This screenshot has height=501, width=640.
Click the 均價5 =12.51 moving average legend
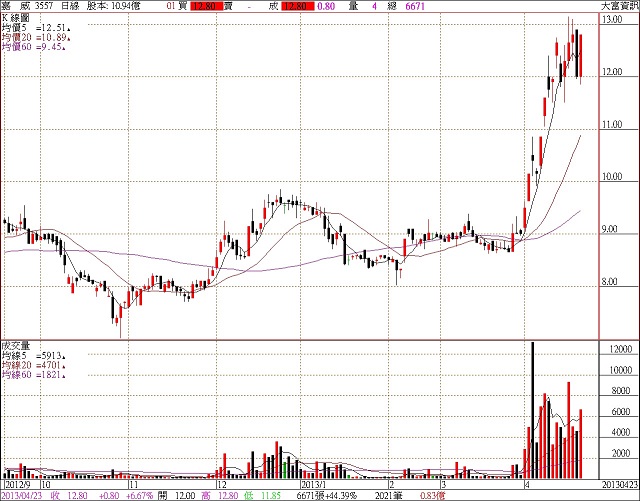[34, 27]
